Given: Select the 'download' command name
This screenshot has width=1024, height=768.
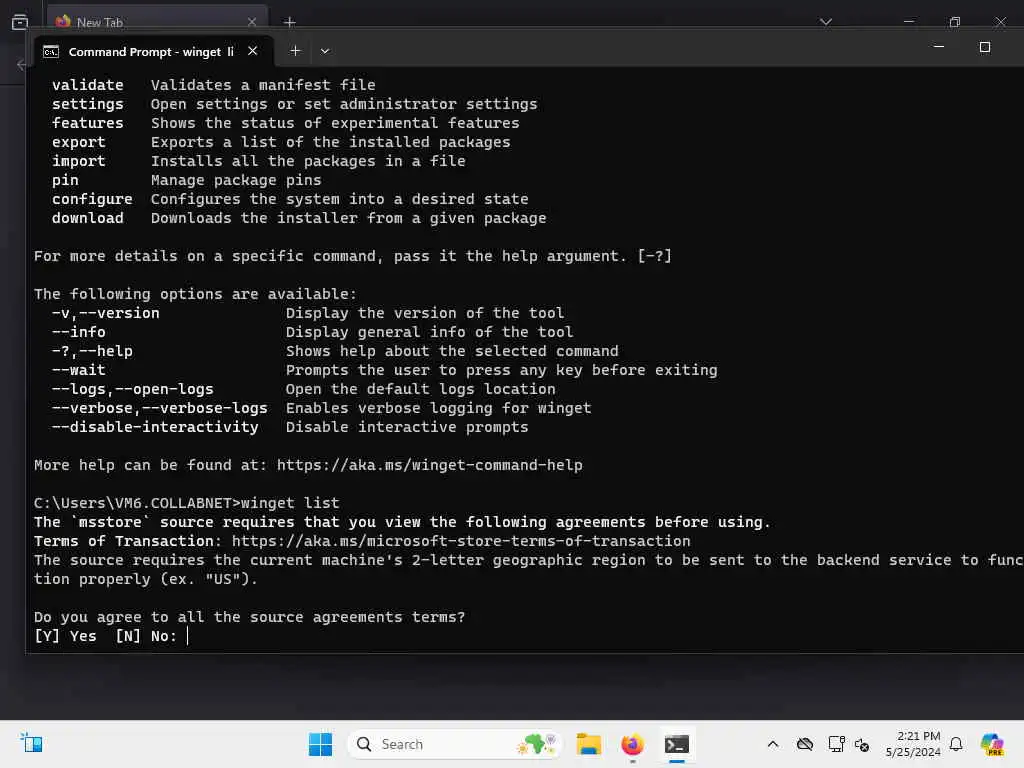Looking at the screenshot, I should pyautogui.click(x=88, y=218).
